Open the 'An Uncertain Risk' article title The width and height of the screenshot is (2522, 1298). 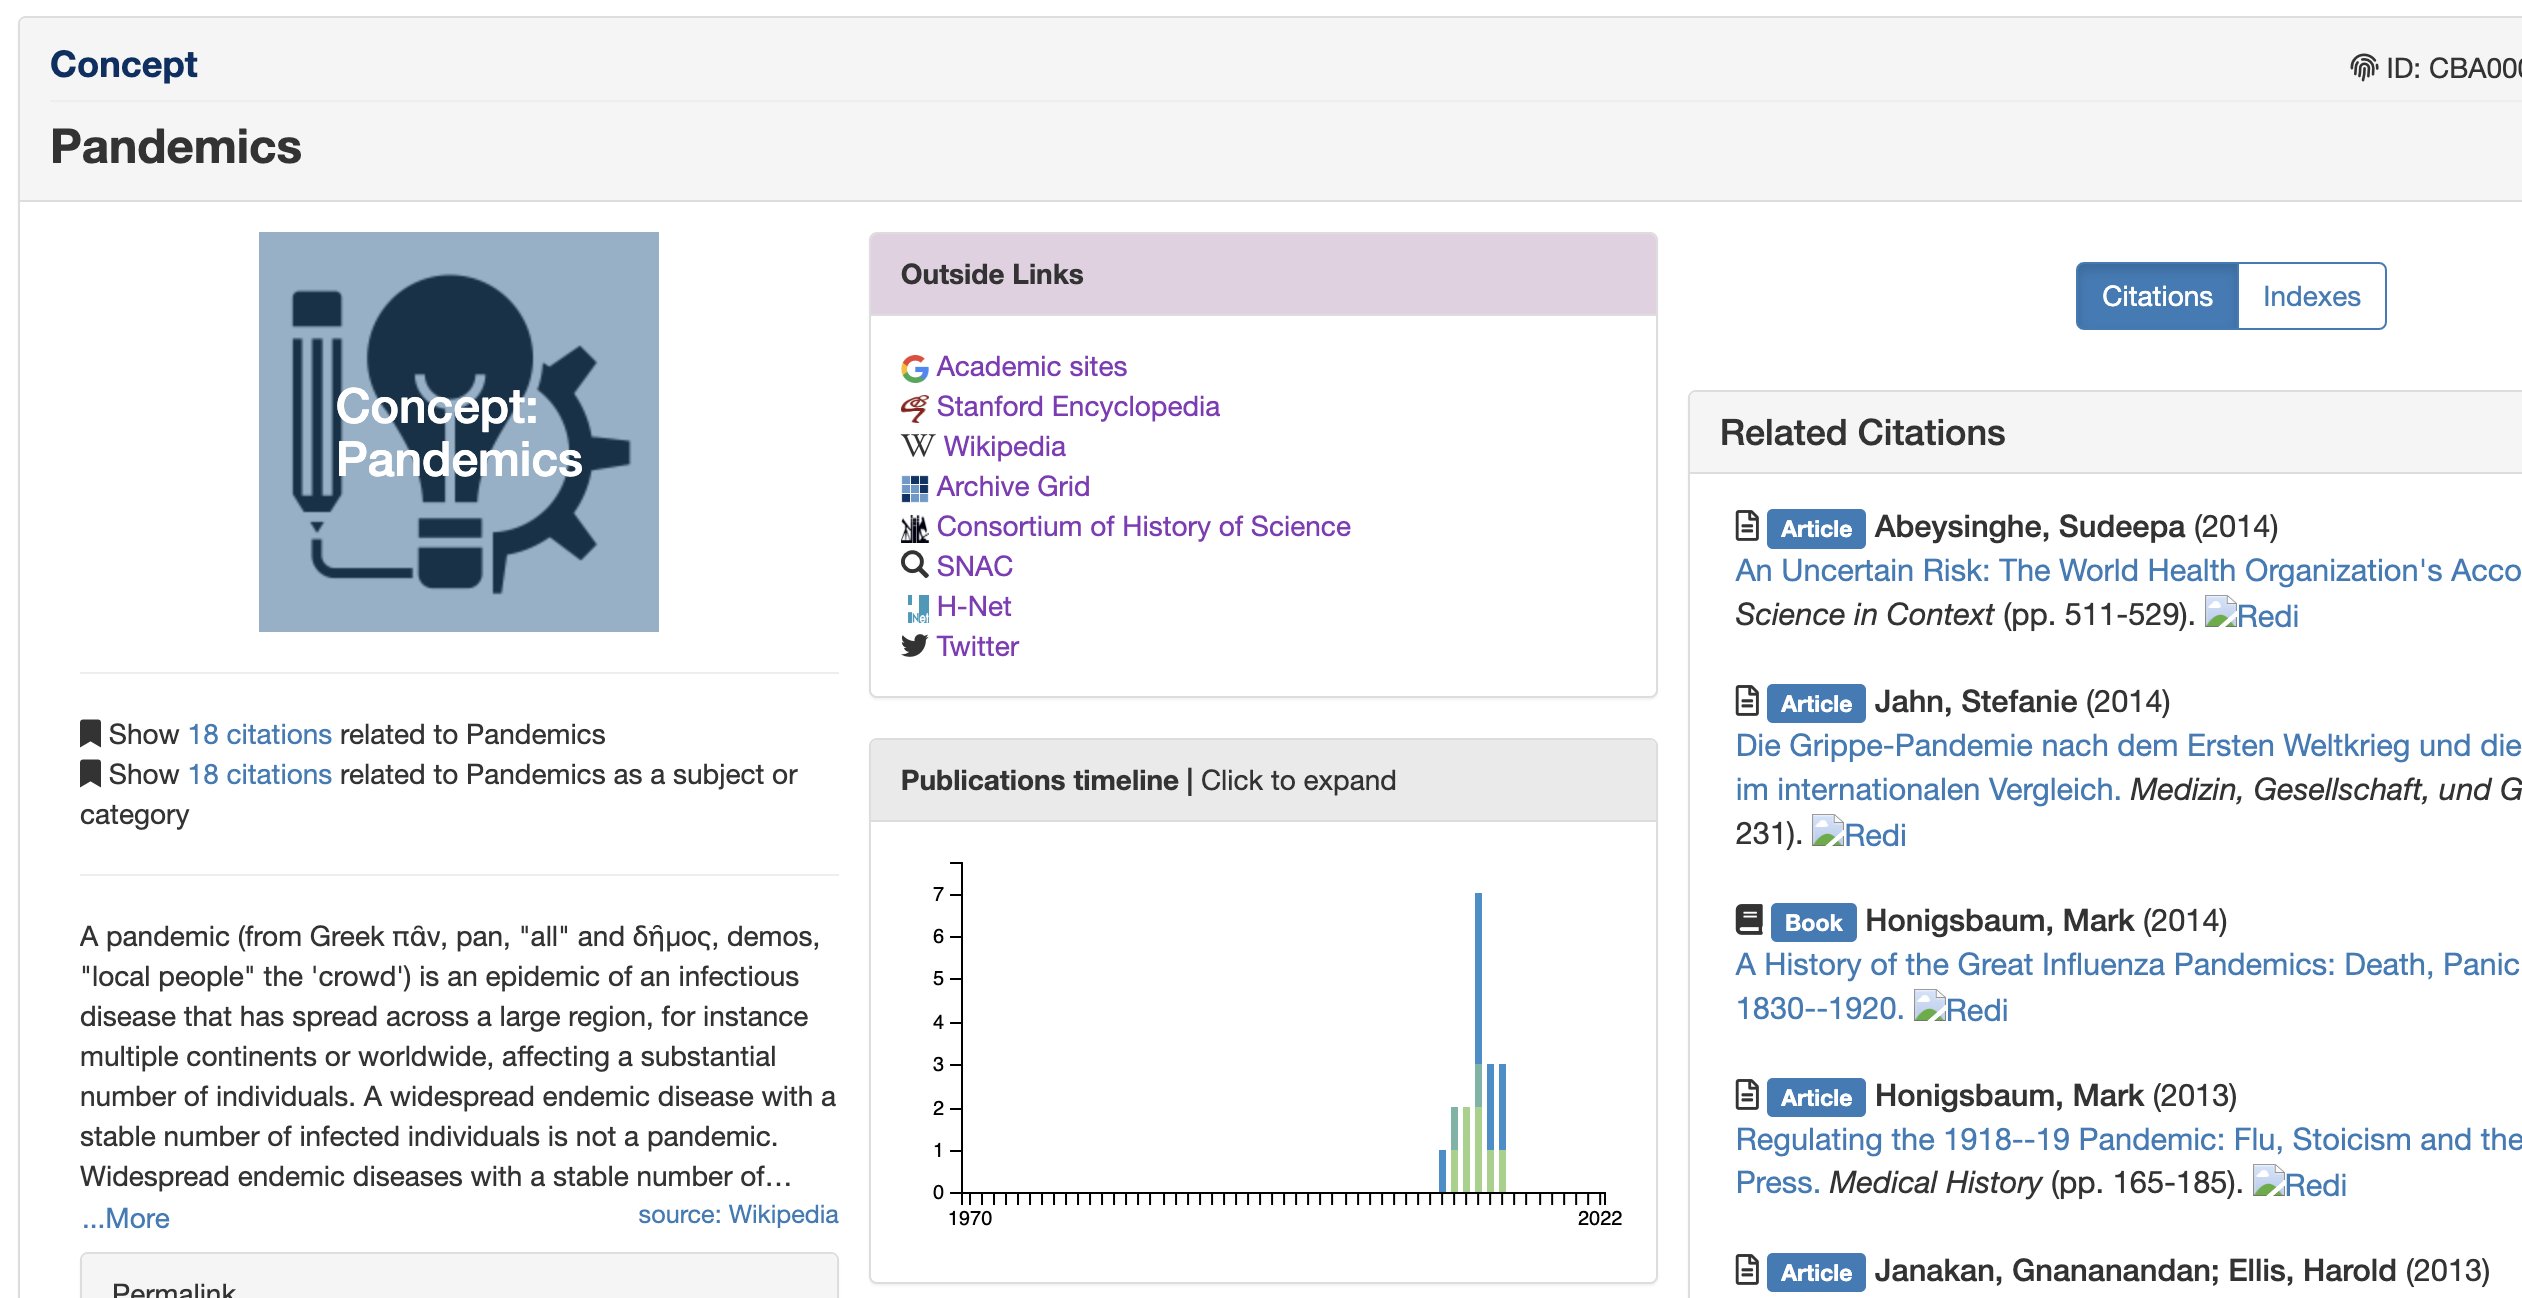click(x=2128, y=570)
